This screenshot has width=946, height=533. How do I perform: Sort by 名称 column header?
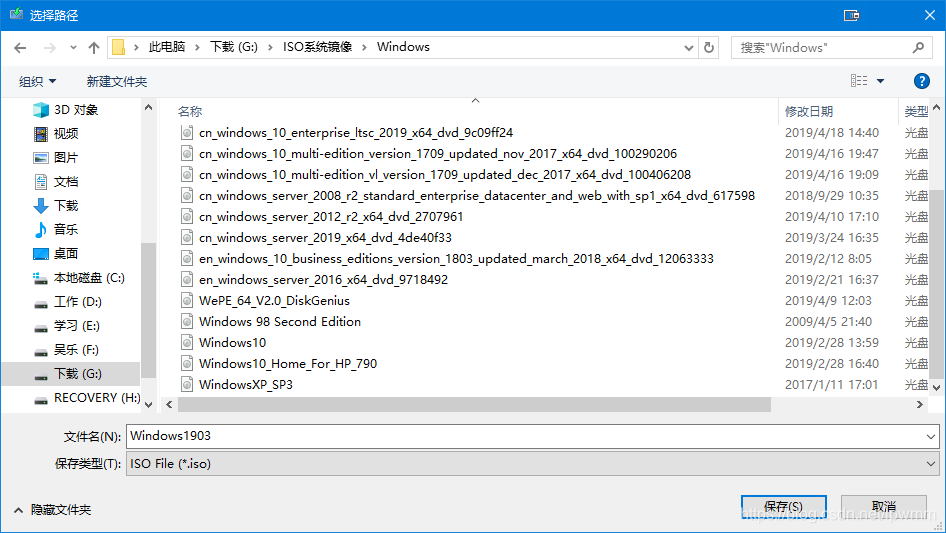(x=190, y=111)
